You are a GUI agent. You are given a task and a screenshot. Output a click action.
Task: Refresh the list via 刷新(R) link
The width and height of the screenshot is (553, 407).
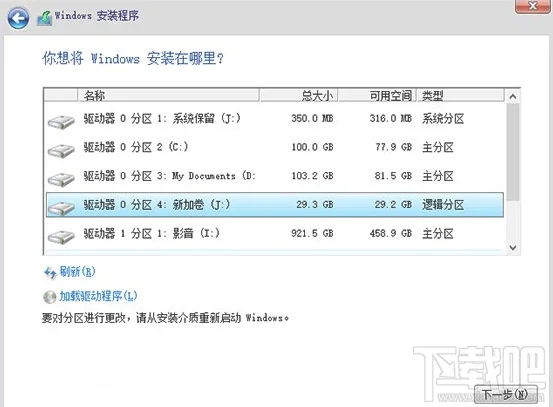[x=77, y=272]
